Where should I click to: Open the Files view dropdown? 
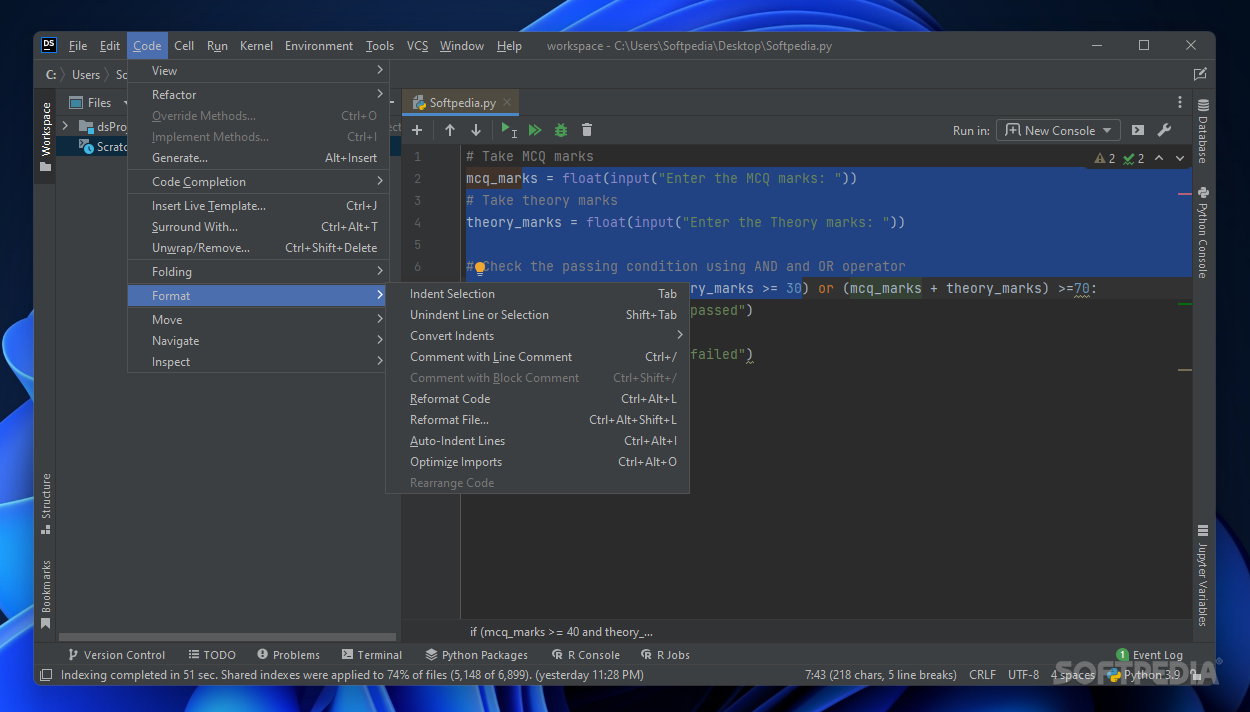coord(99,102)
